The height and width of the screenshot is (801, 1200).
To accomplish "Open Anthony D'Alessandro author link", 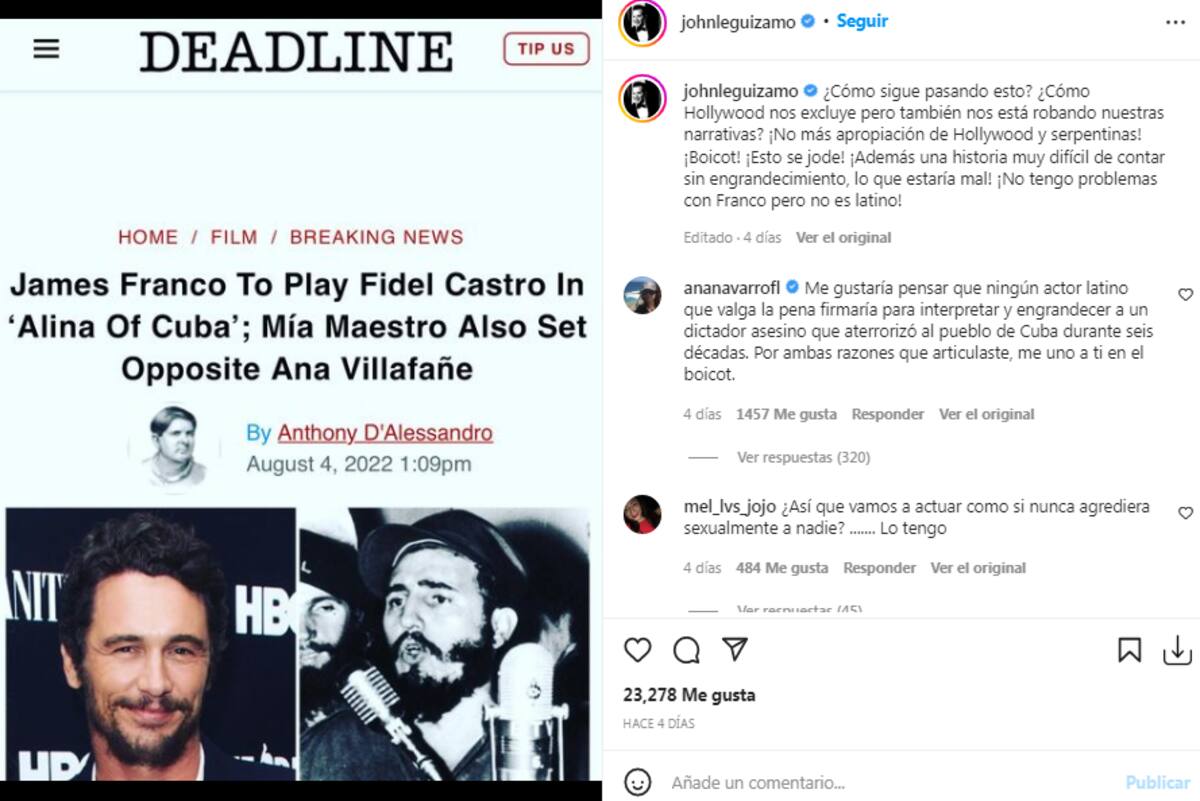I will (385, 433).
